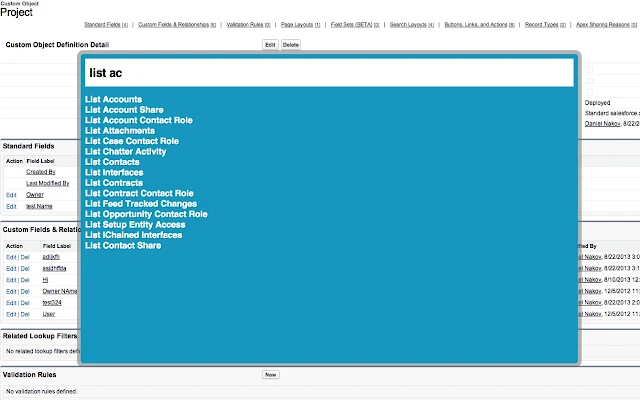
Task: Click New button in Validation Rules
Action: [x=271, y=375]
